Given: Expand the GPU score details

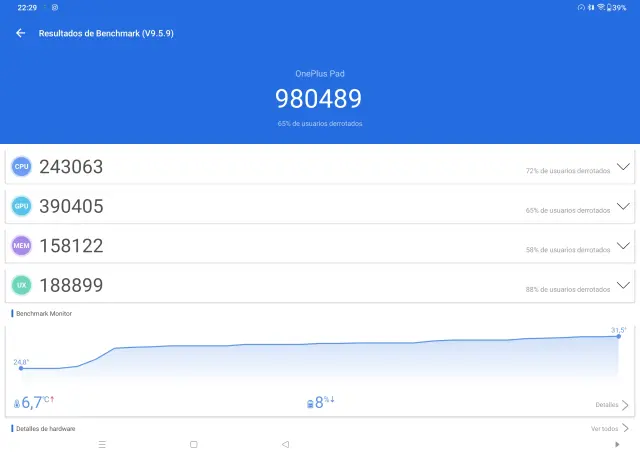Looking at the screenshot, I should click(x=624, y=207).
